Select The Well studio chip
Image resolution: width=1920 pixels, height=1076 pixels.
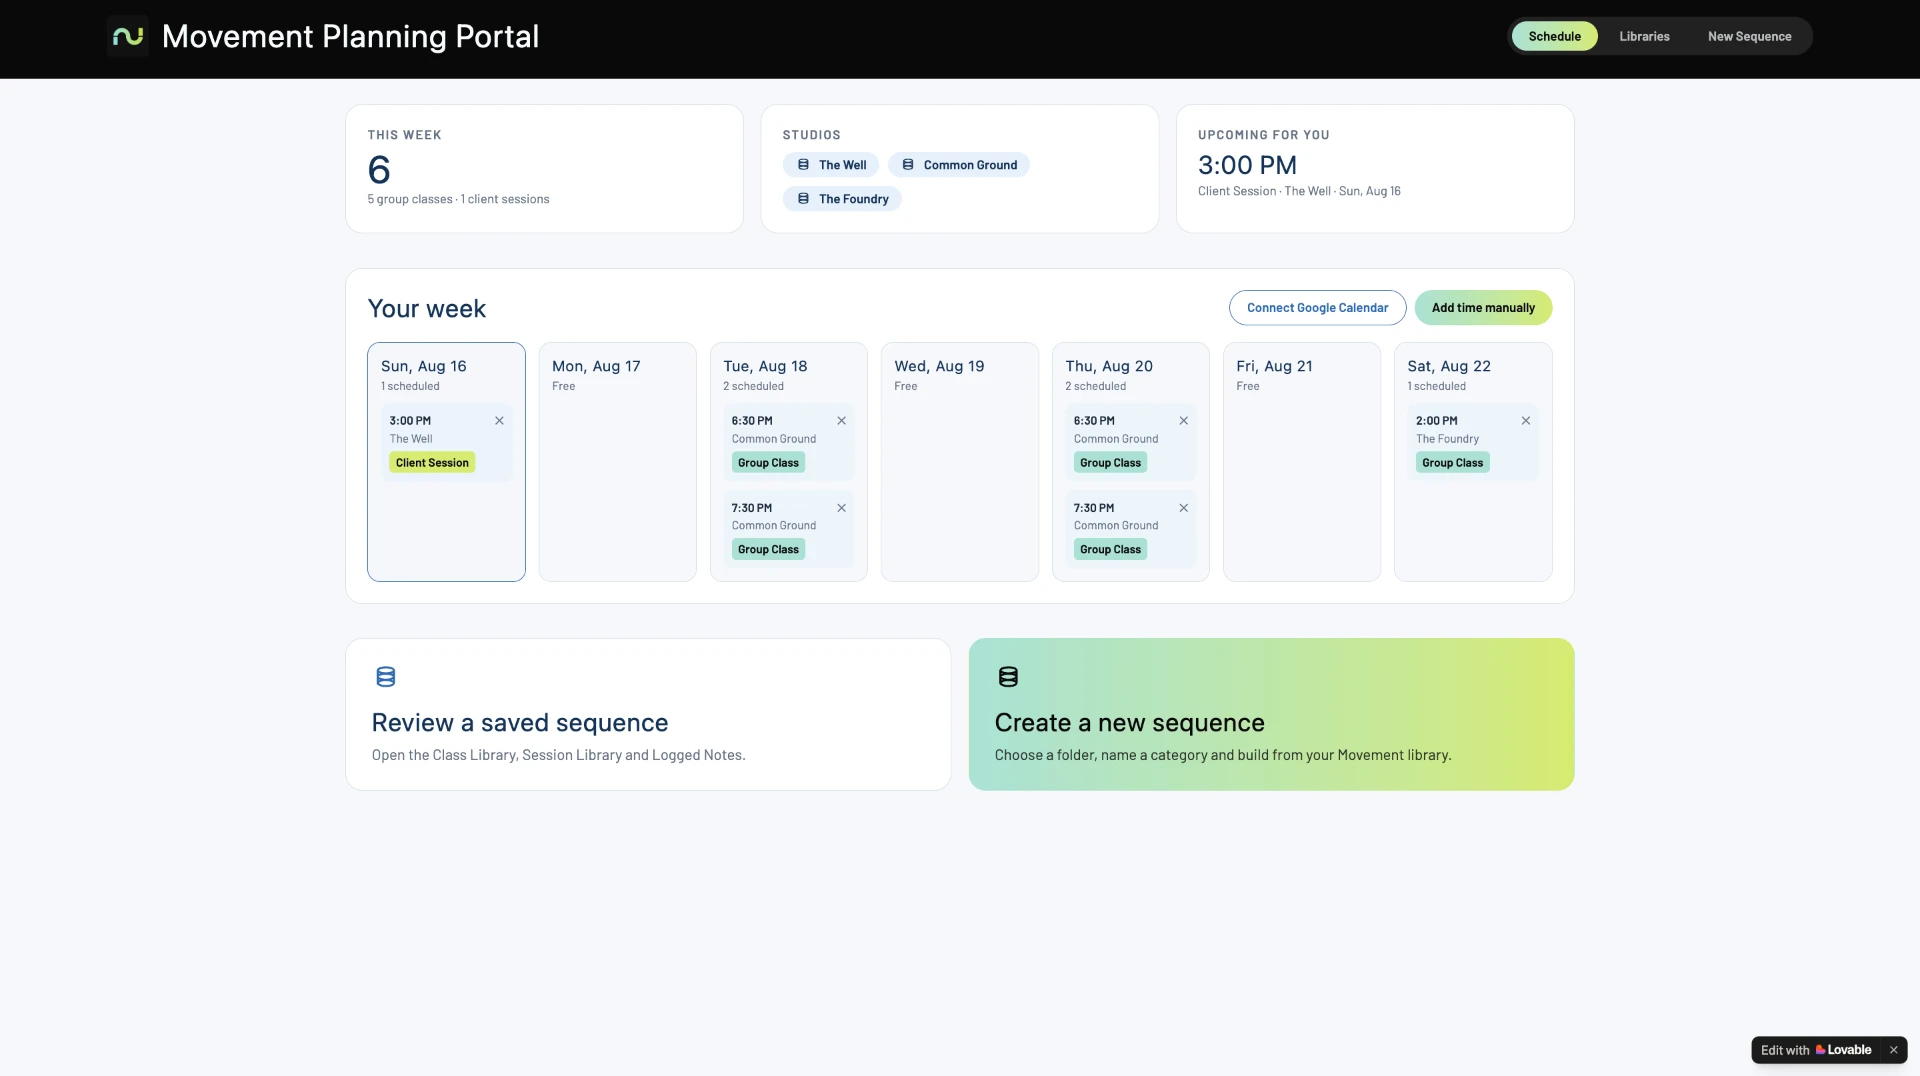coord(831,165)
